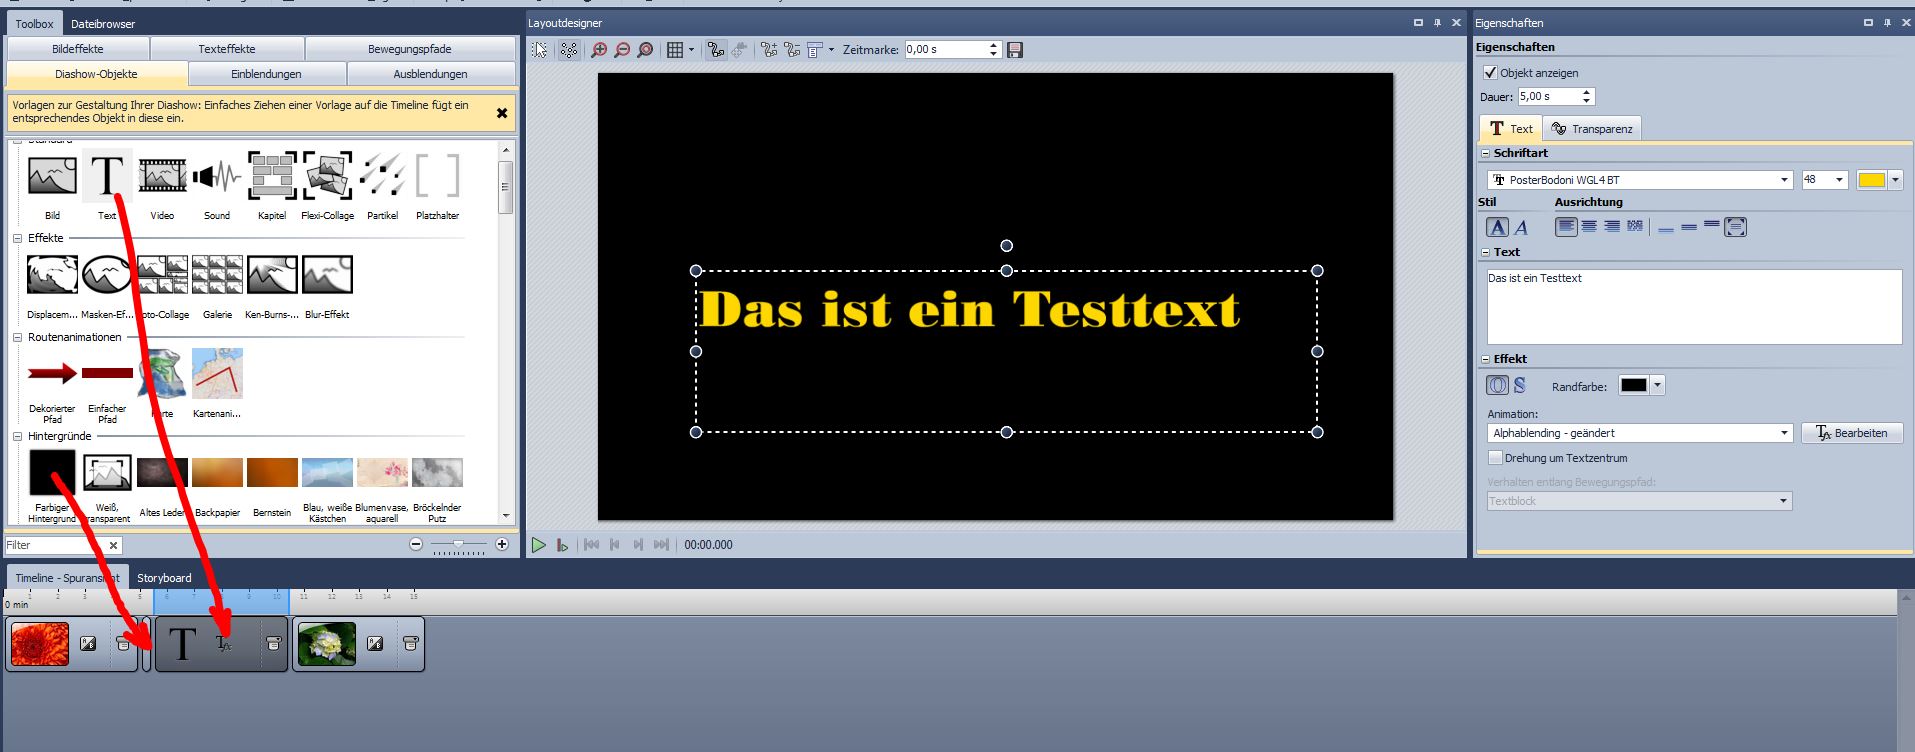
Task: Click the Partikel object icon
Action: pos(382,178)
